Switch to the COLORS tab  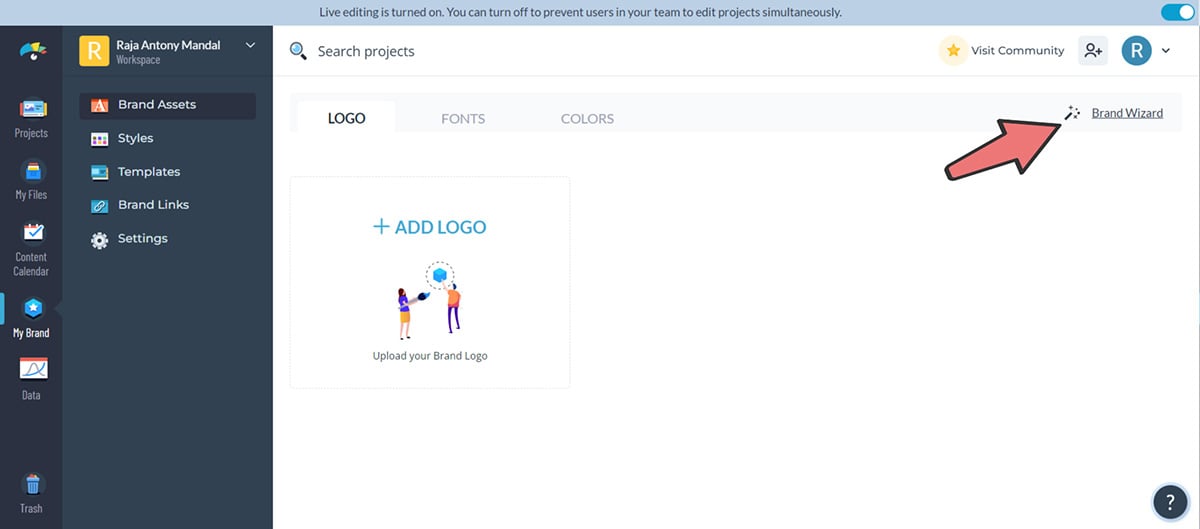[587, 118]
